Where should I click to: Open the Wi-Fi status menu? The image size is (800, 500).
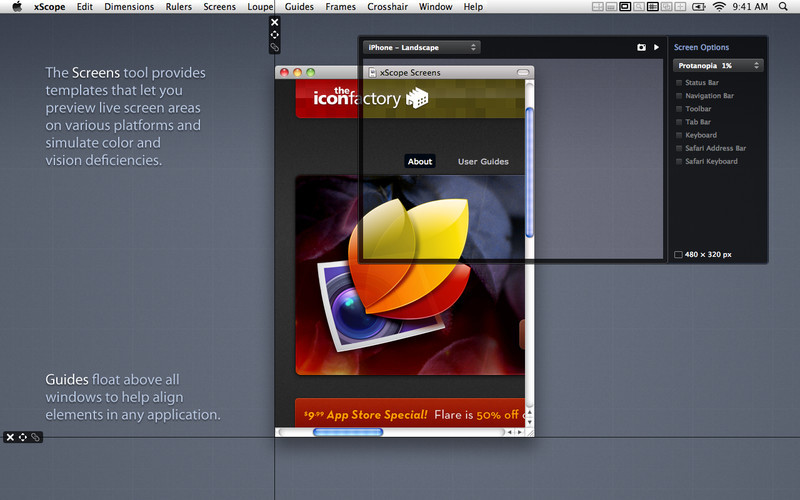tap(719, 7)
